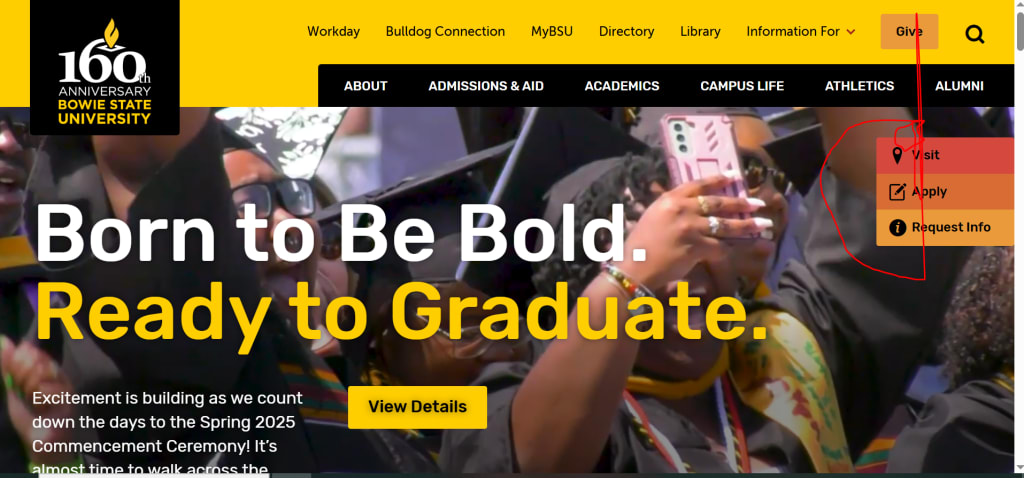
Task: Open the Bulldog Connection link
Action: (x=445, y=31)
